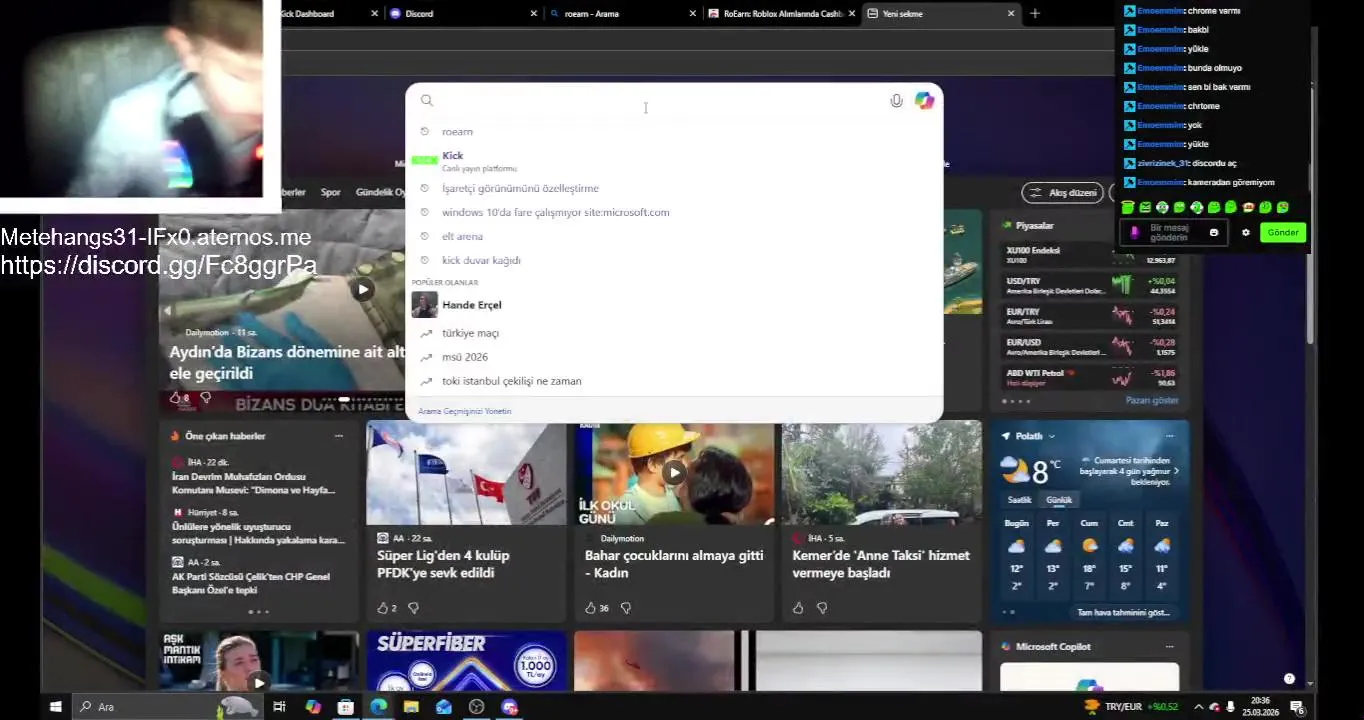The height and width of the screenshot is (720, 1364).
Task: Open Arama Geçmişinizi Yönetin link
Action: [x=465, y=412]
